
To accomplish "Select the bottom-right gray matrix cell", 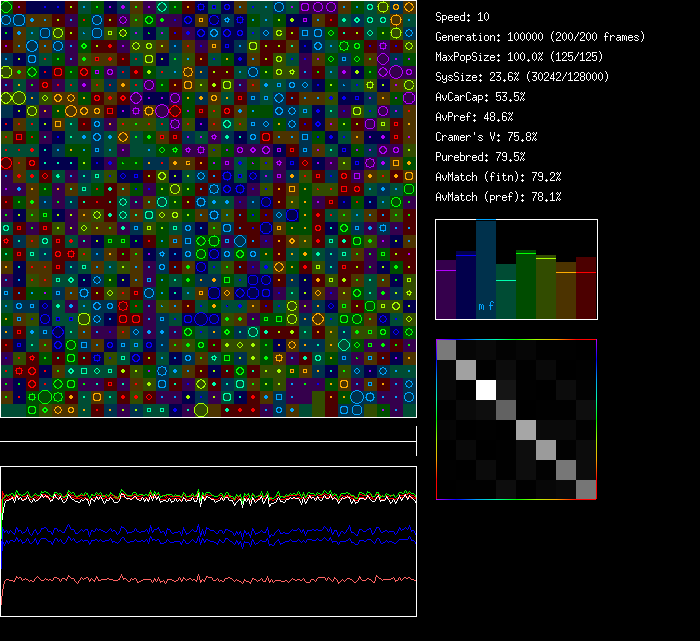I will 586,489.
